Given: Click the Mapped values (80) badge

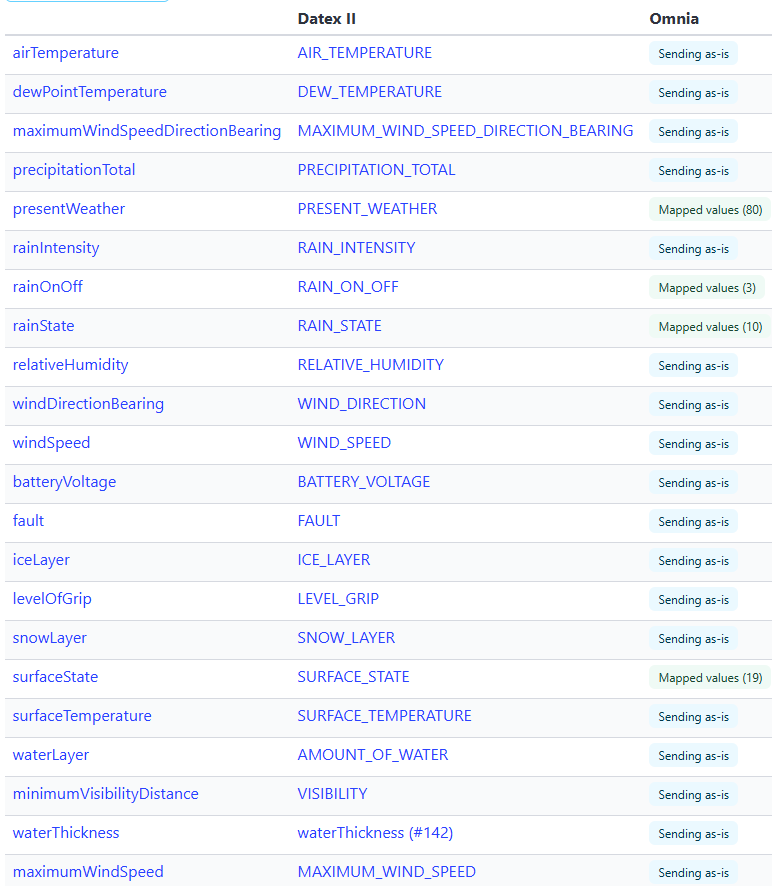Looking at the screenshot, I should 710,210.
